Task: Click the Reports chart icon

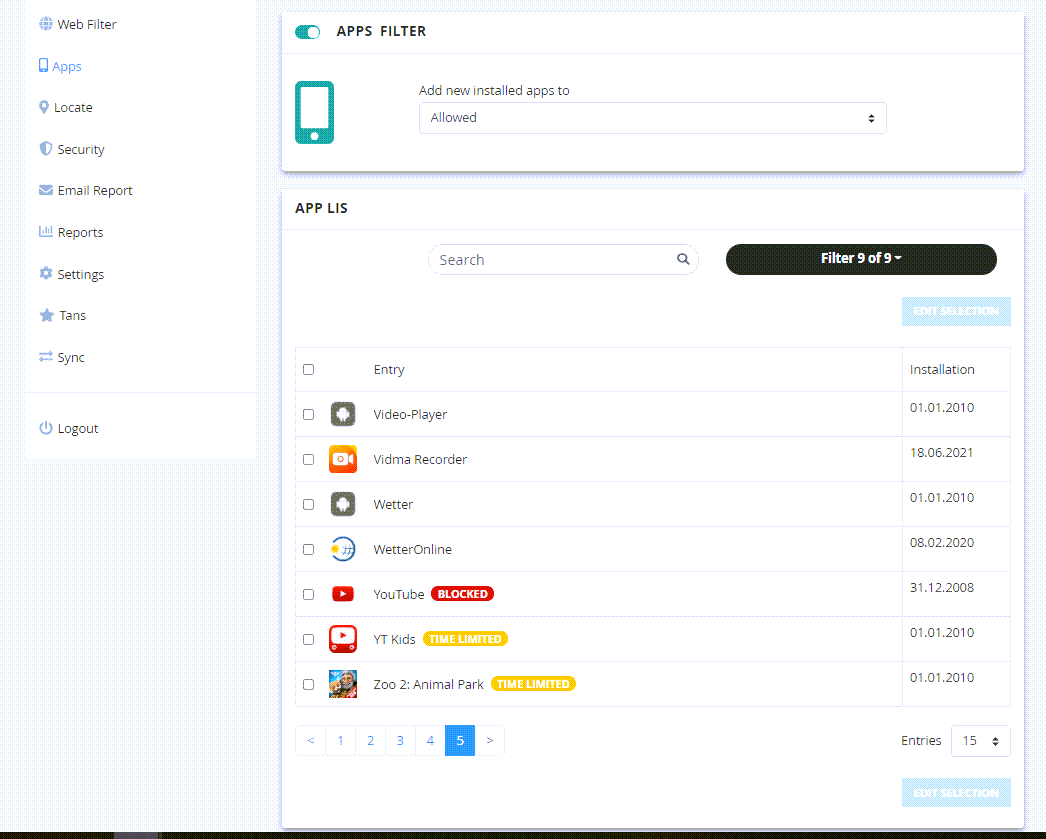Action: pyautogui.click(x=46, y=231)
